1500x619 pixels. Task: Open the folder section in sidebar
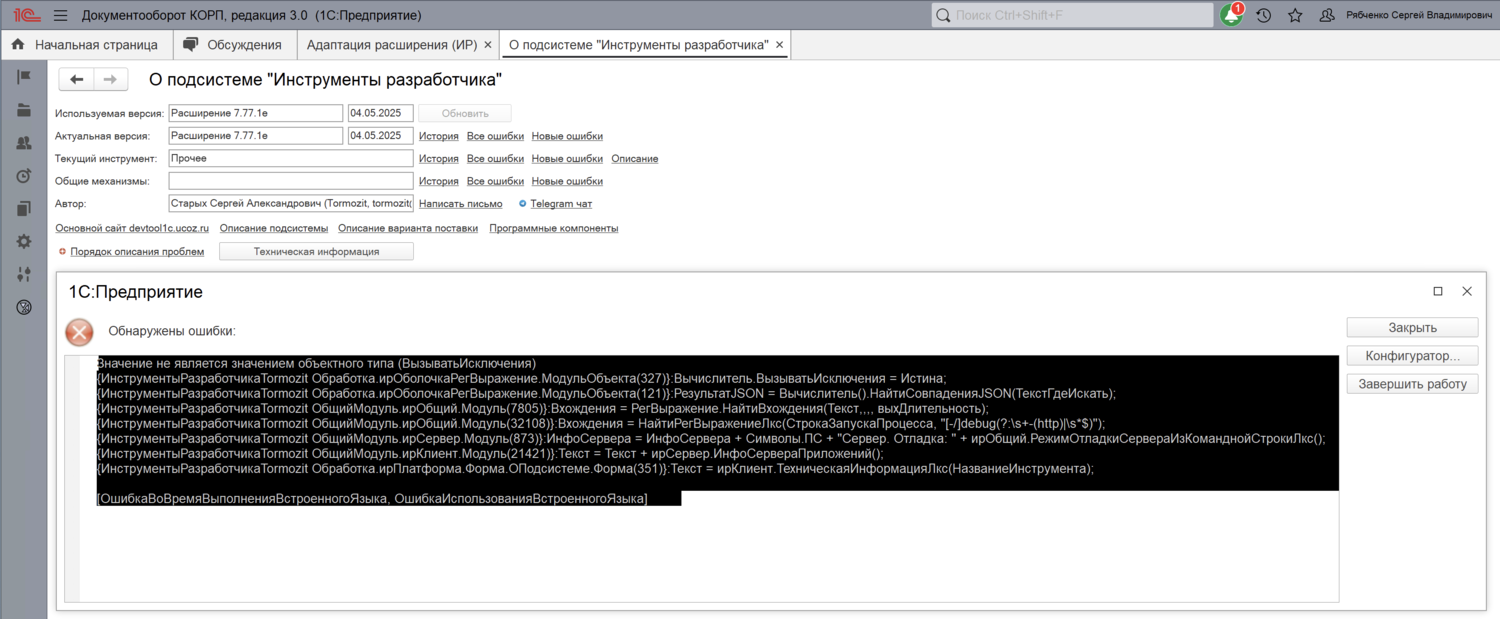coord(24,110)
